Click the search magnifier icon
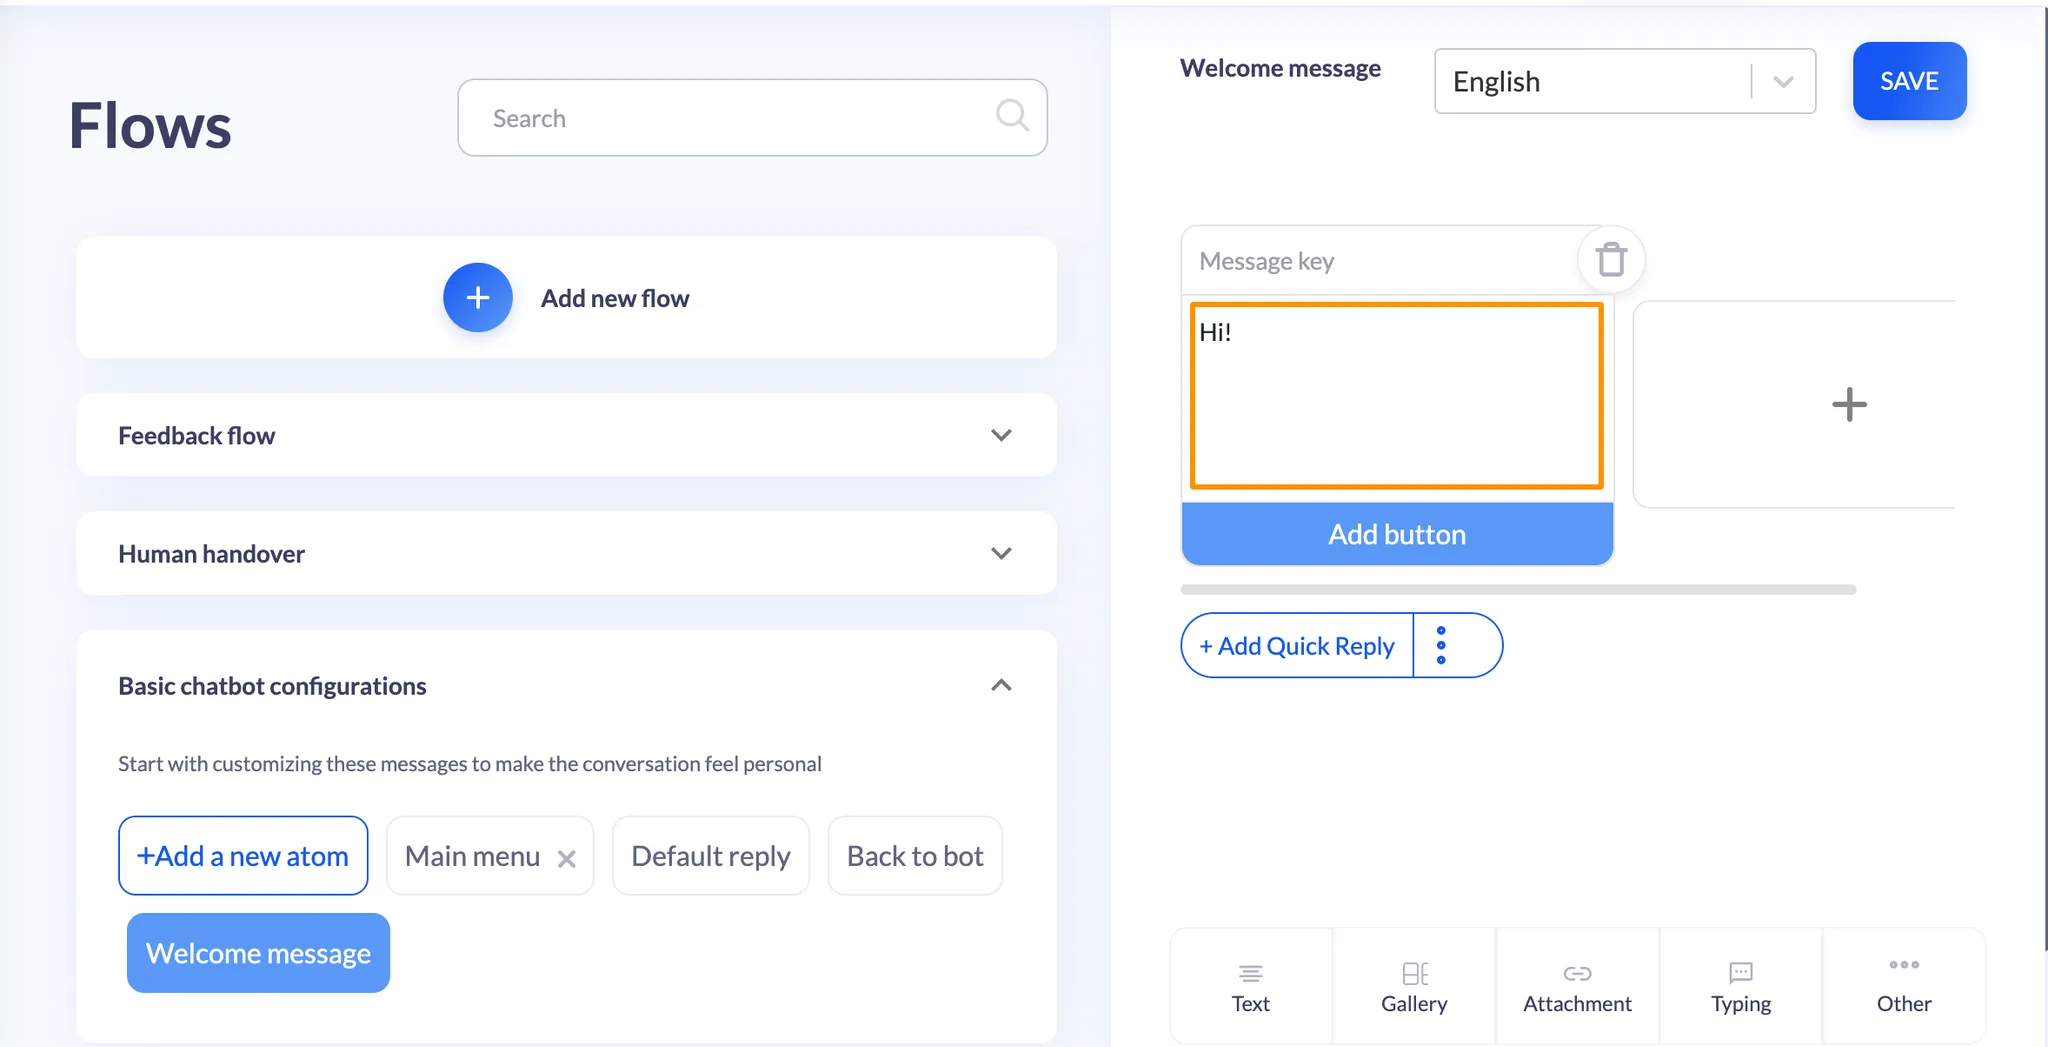The height and width of the screenshot is (1047, 2048). [x=1012, y=116]
